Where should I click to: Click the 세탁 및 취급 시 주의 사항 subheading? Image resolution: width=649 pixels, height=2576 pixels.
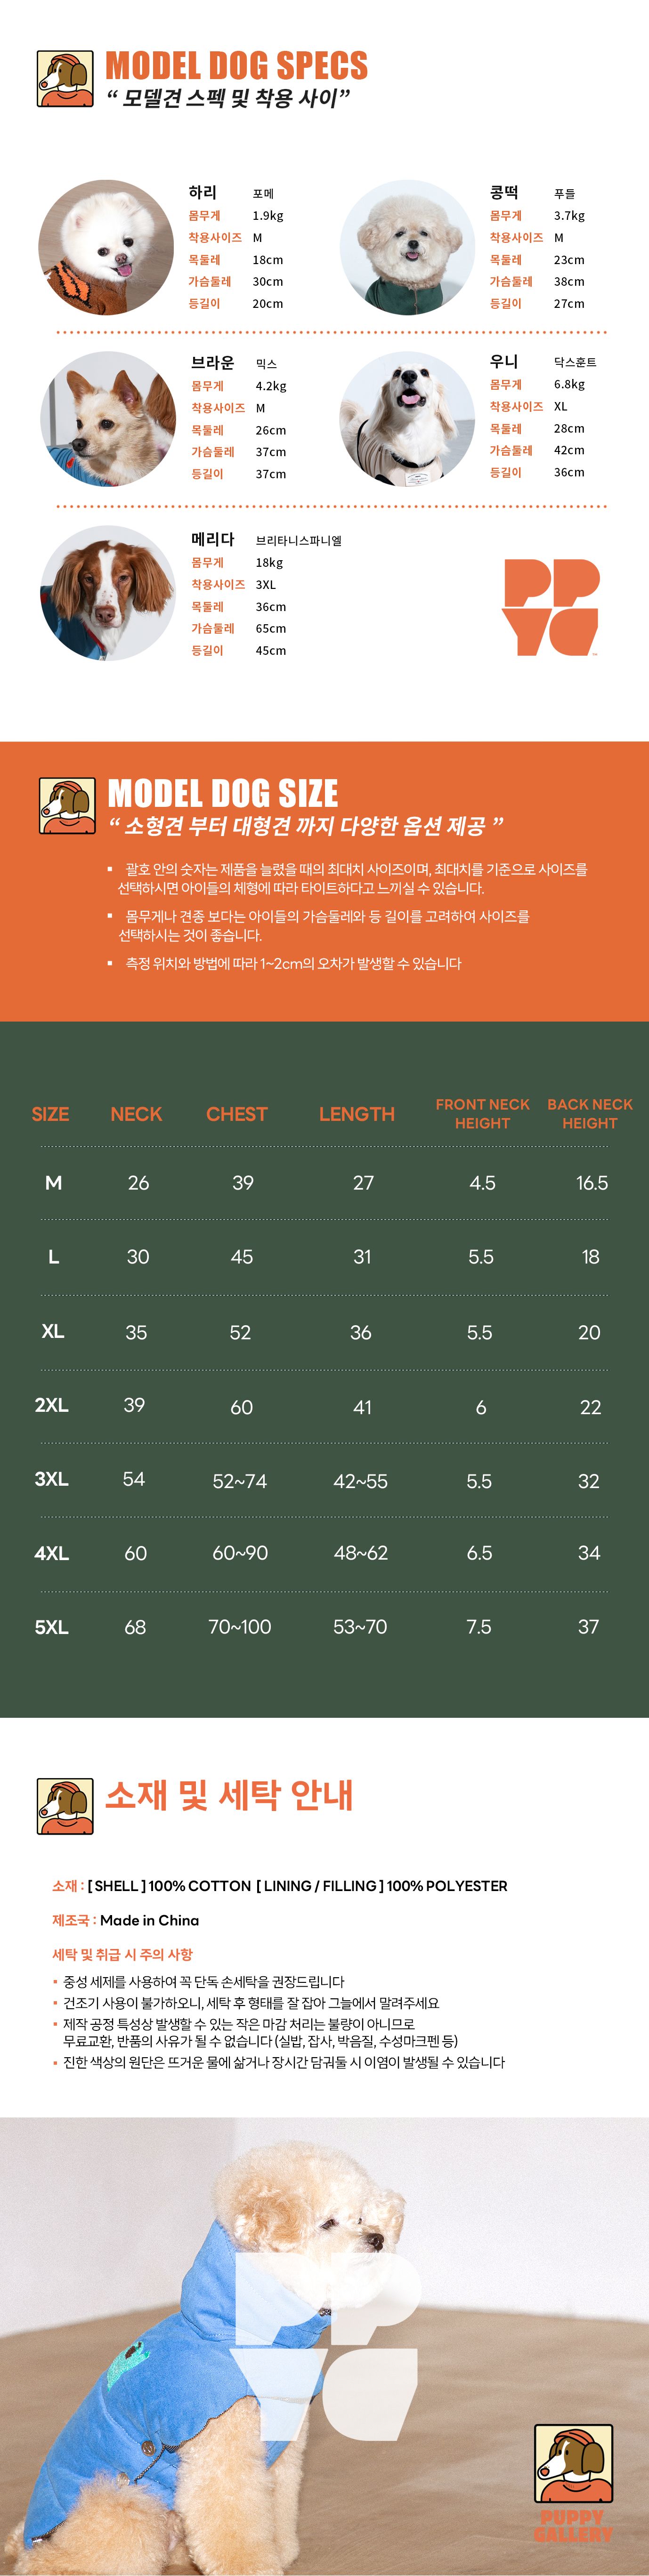point(122,1954)
